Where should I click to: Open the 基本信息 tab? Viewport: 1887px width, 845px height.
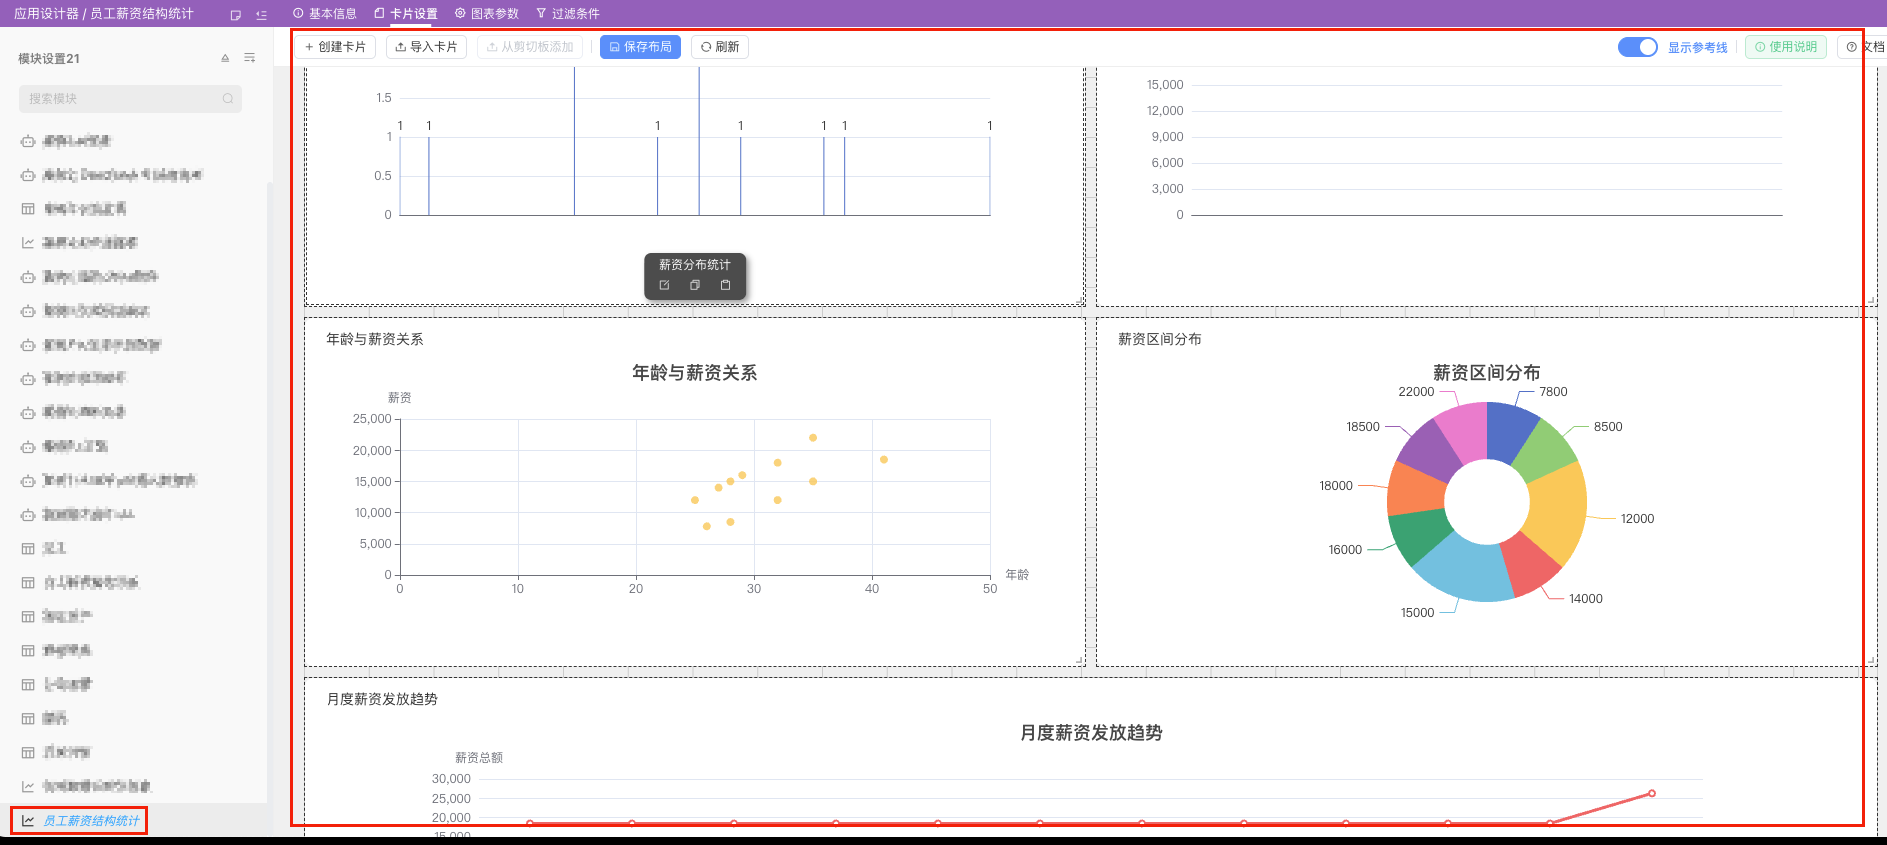pos(325,14)
